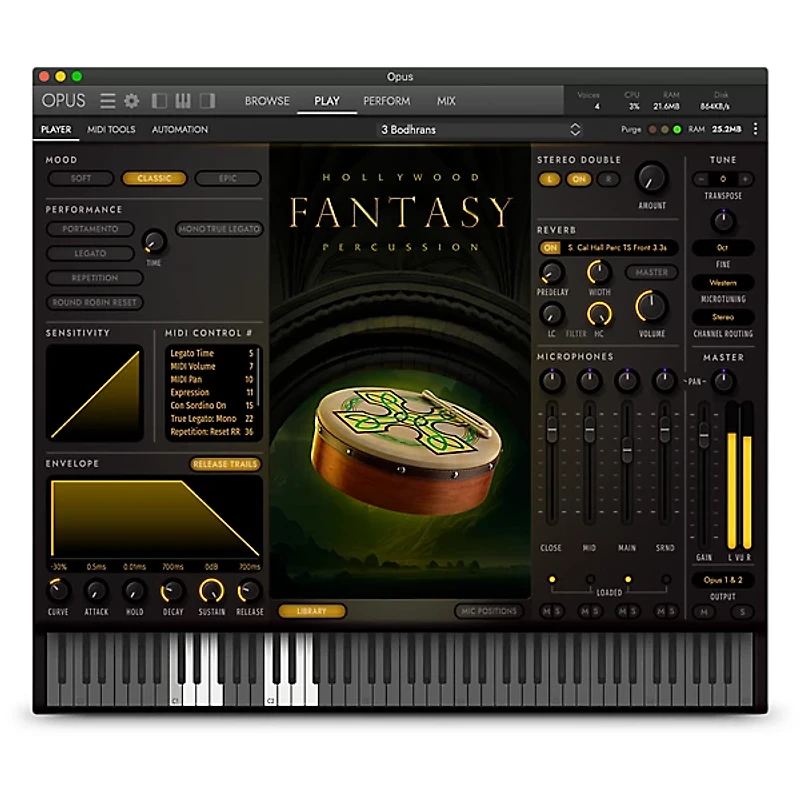Screen dimensions: 800x800
Task: Increase transpose with plus button
Action: point(745,179)
